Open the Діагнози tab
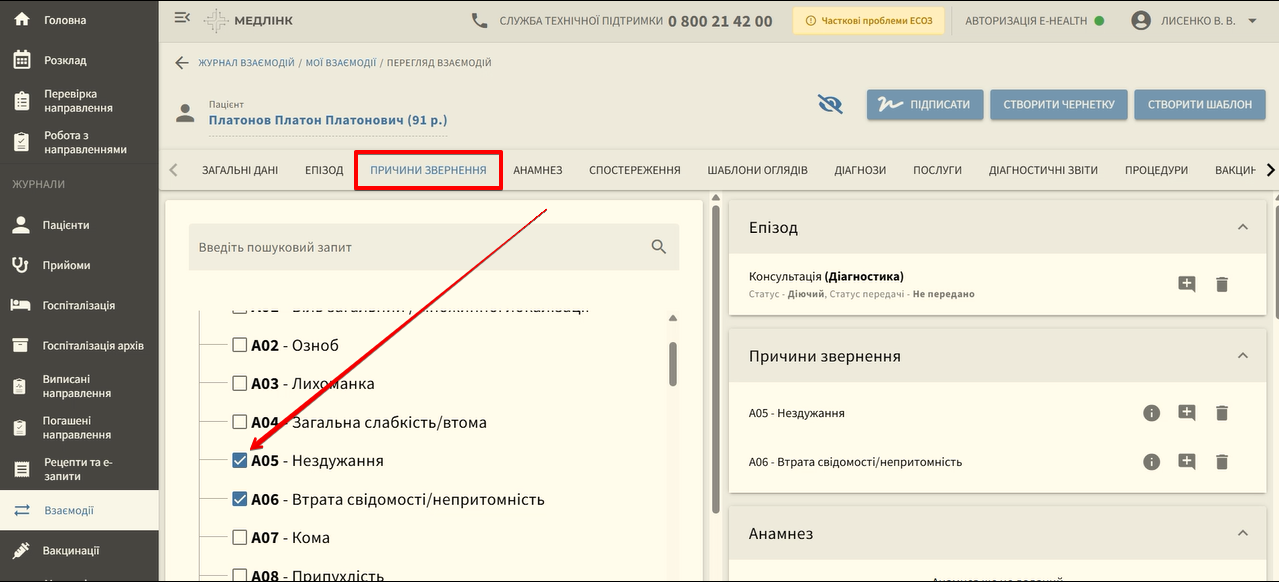Image resolution: width=1279 pixels, height=582 pixels. pos(860,170)
